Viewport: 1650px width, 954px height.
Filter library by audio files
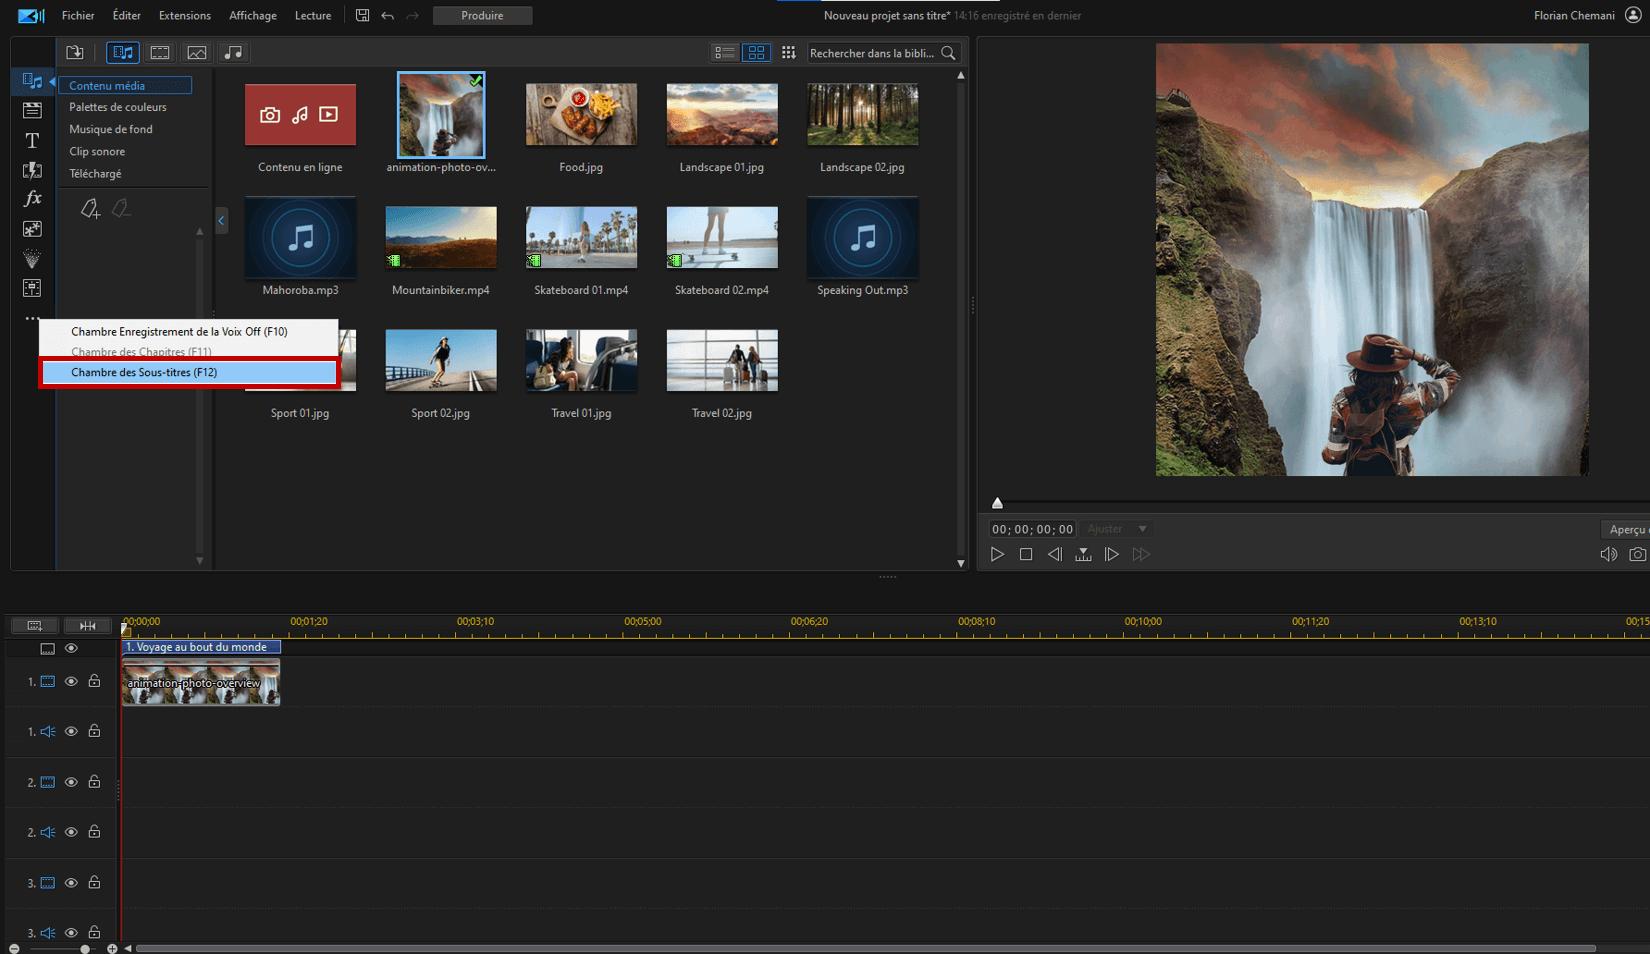(233, 52)
